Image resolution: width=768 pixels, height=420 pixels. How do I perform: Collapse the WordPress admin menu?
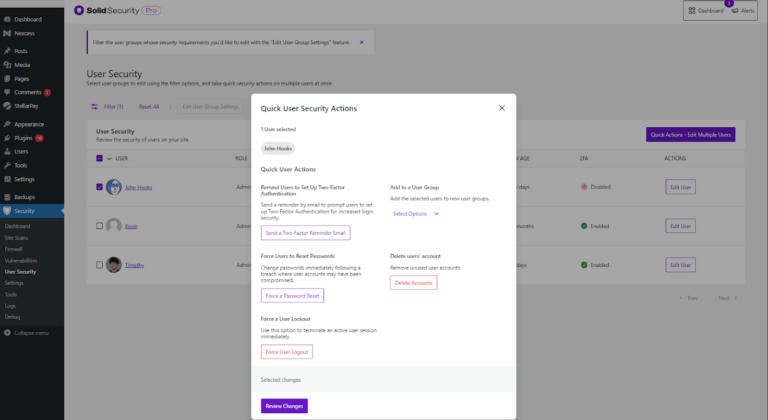pos(28,331)
